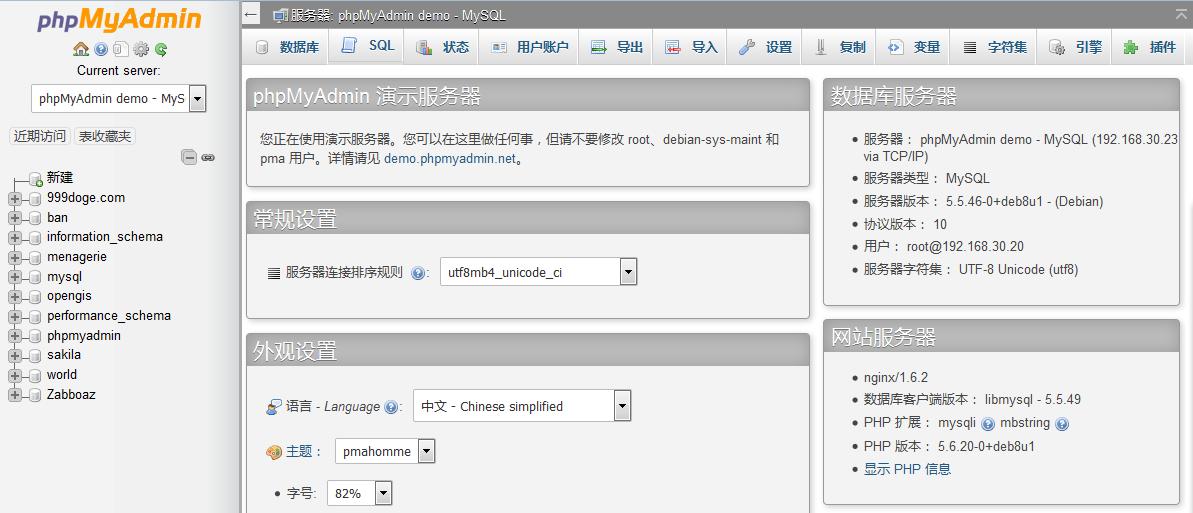Viewport: 1193px width, 513px height.
Task: Click the back arrow in breadcrumb bar
Action: (252, 14)
